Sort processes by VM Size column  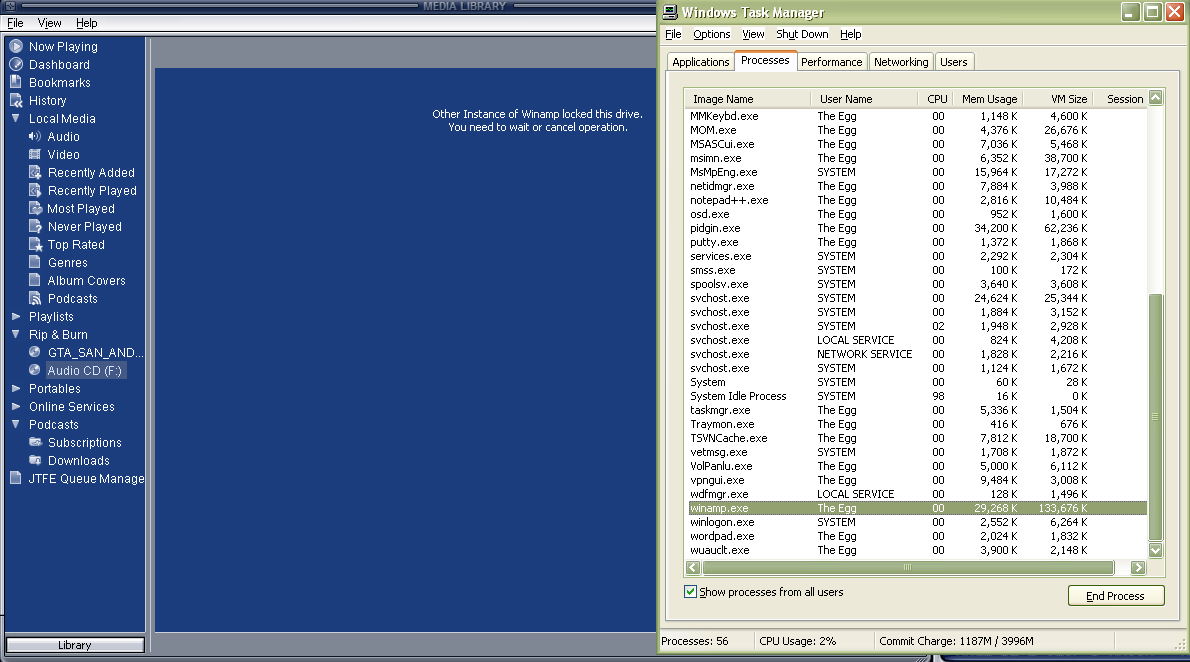point(1059,99)
